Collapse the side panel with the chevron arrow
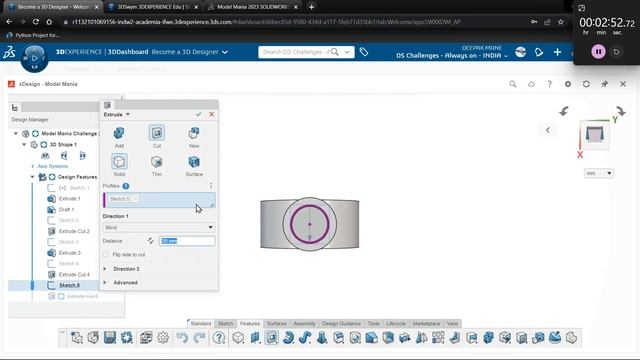This screenshot has width=640, height=360. 548,130
